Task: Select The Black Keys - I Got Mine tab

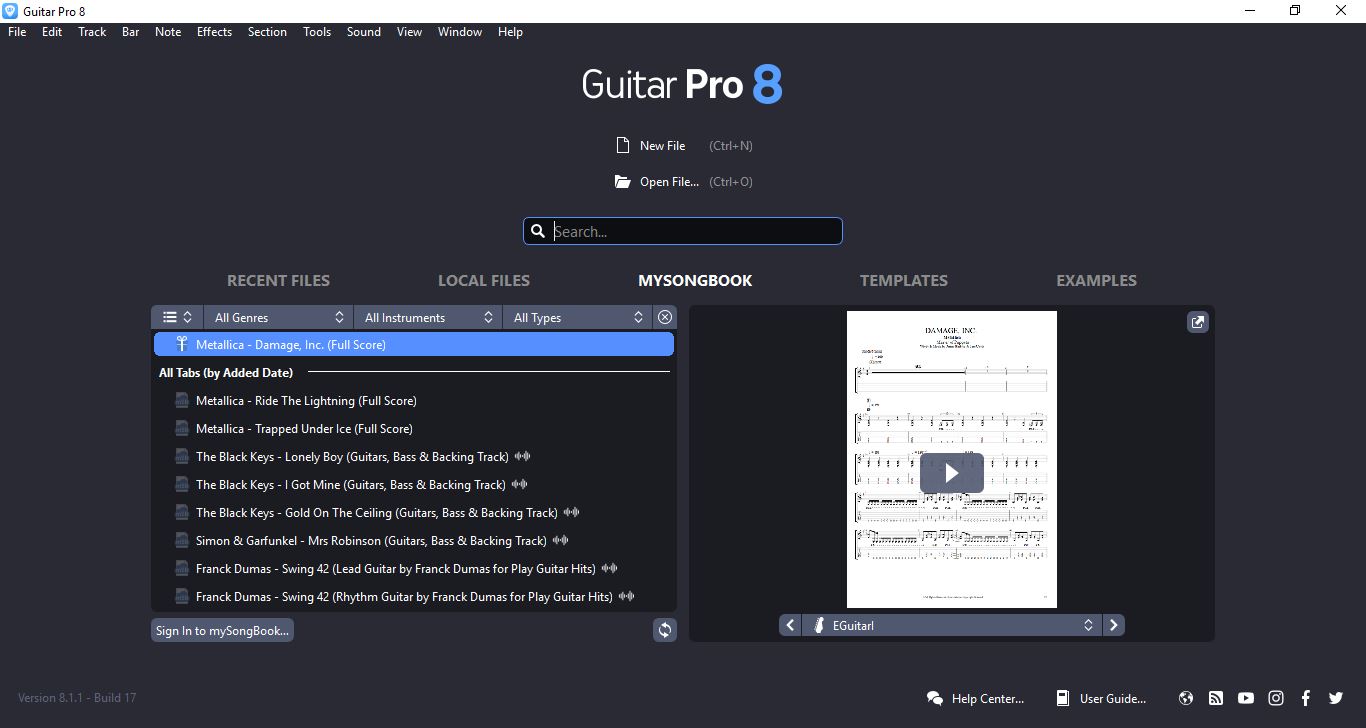Action: click(x=414, y=484)
